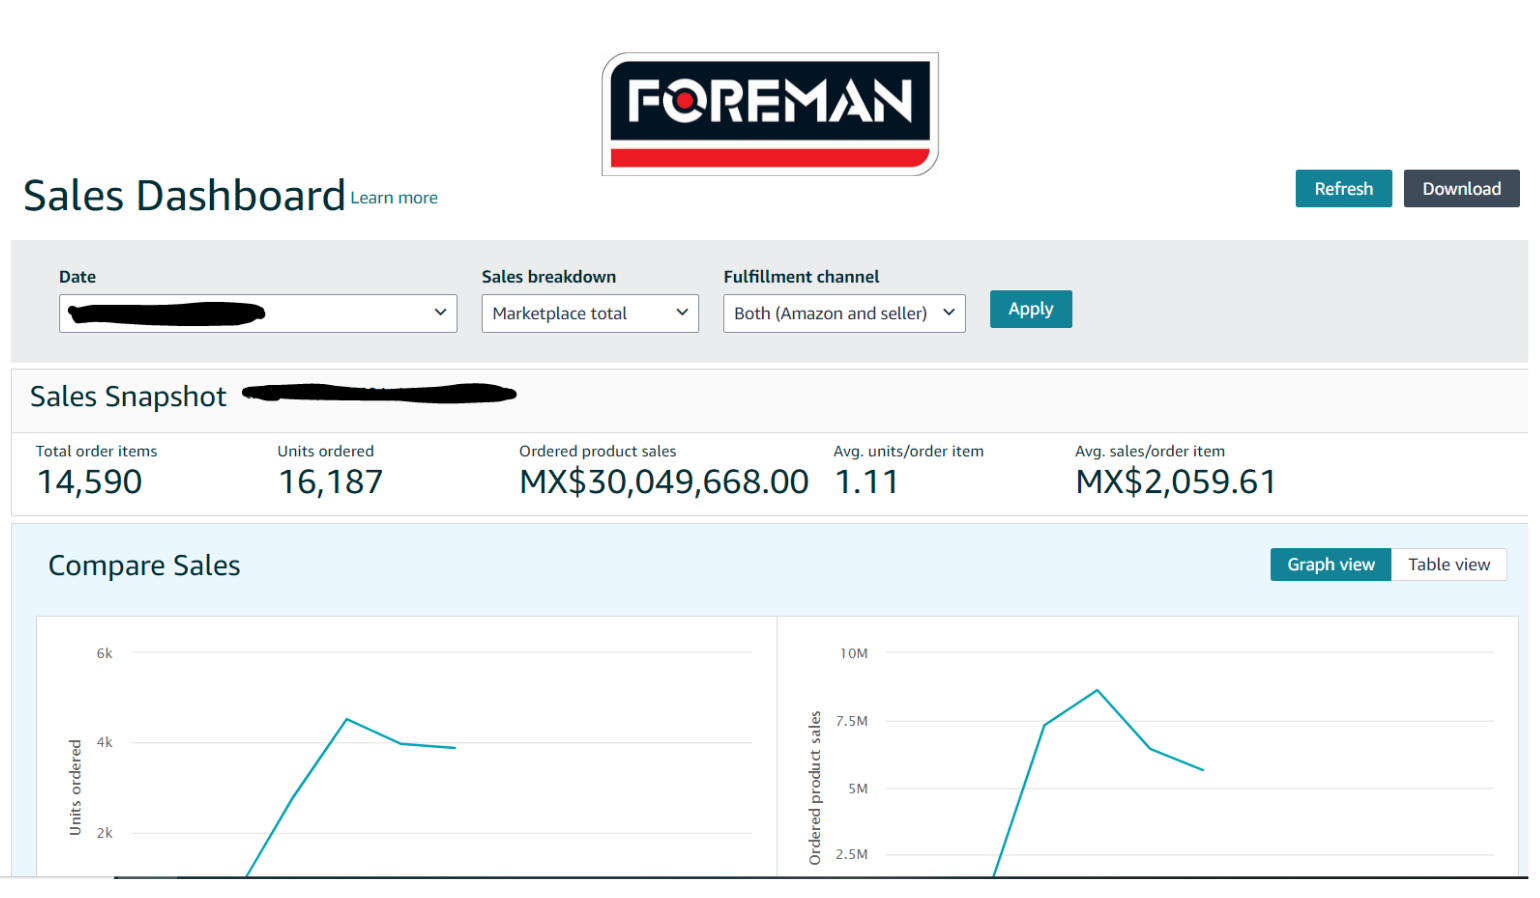The height and width of the screenshot is (898, 1540).
Task: Click the Fulfillment channel chevron arrow
Action: coord(949,313)
